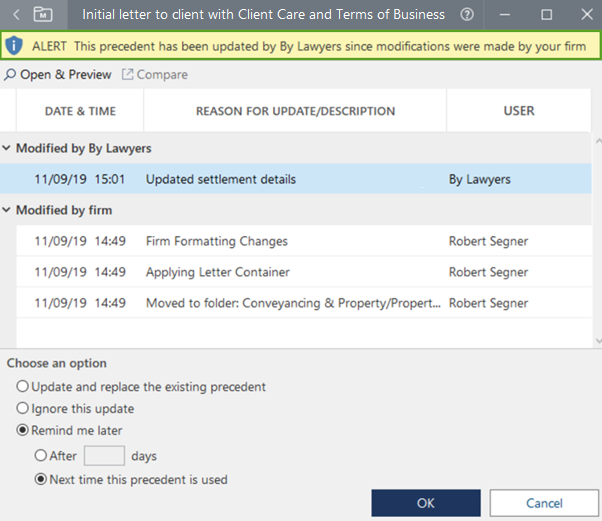
Task: Choose the Ignore this update option
Action: [x=22, y=408]
